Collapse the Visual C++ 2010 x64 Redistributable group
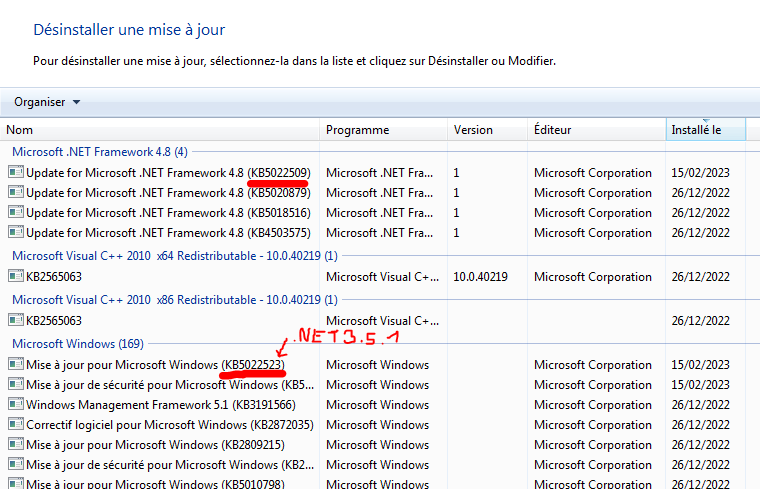 coord(174,255)
